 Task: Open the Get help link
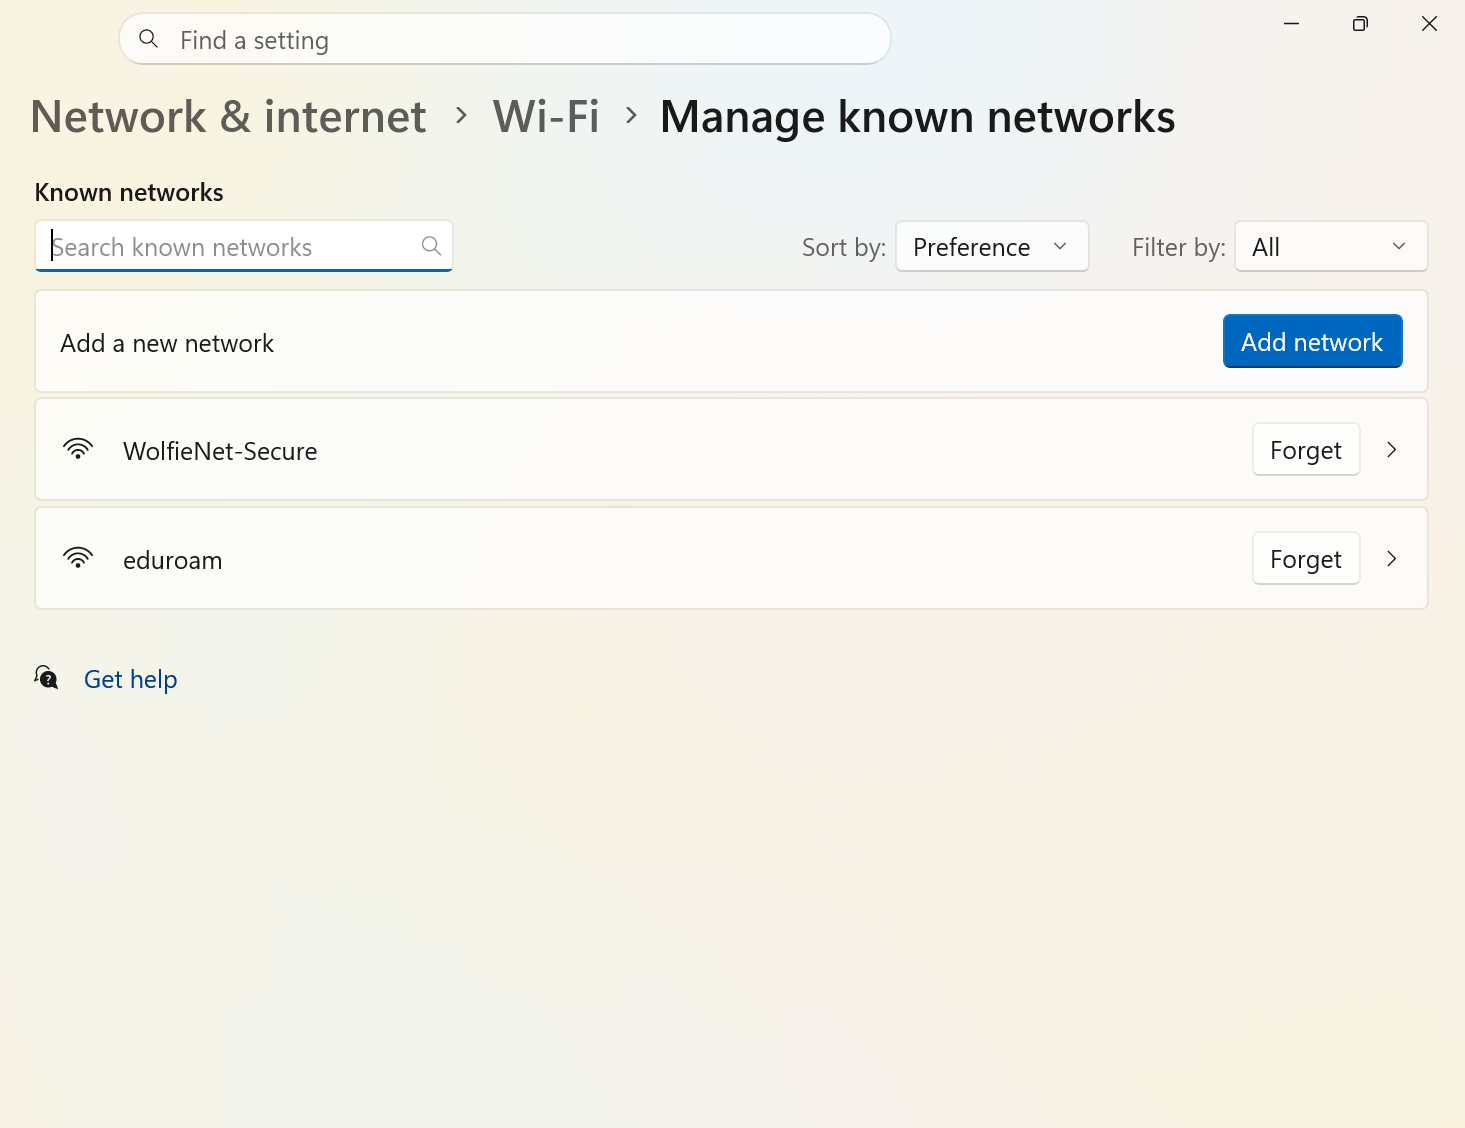pos(131,679)
